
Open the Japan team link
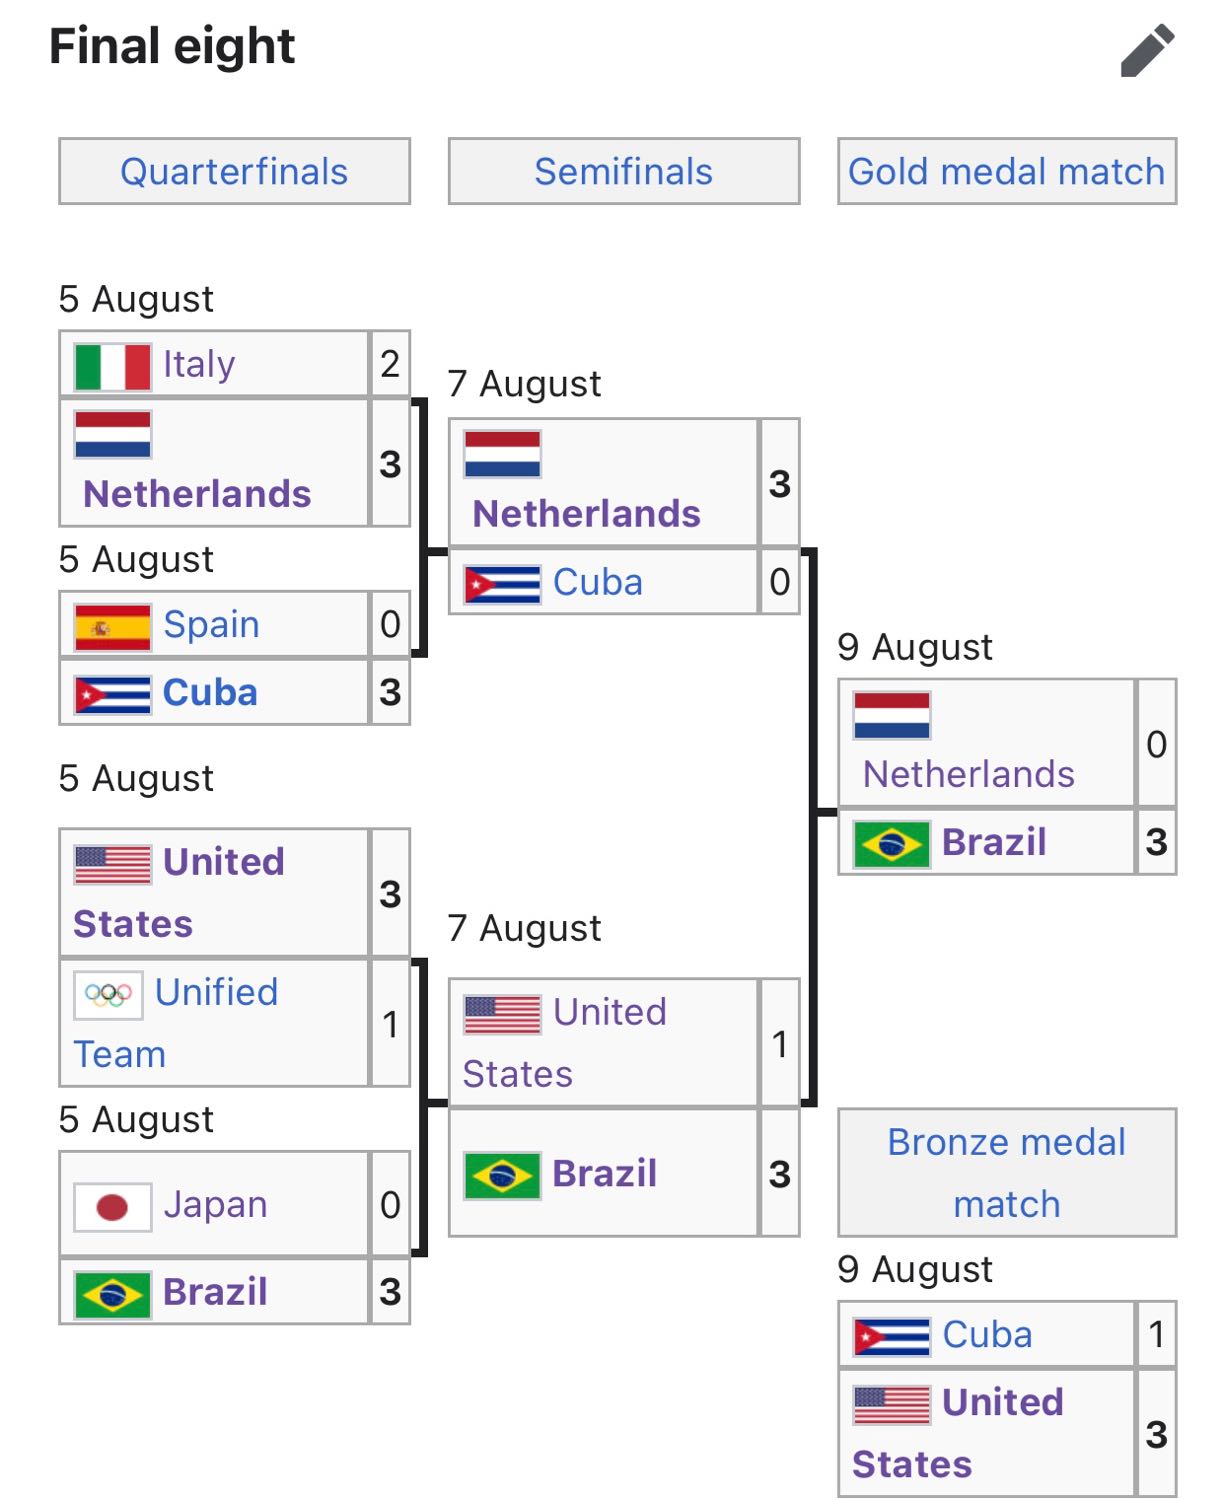(x=215, y=1205)
